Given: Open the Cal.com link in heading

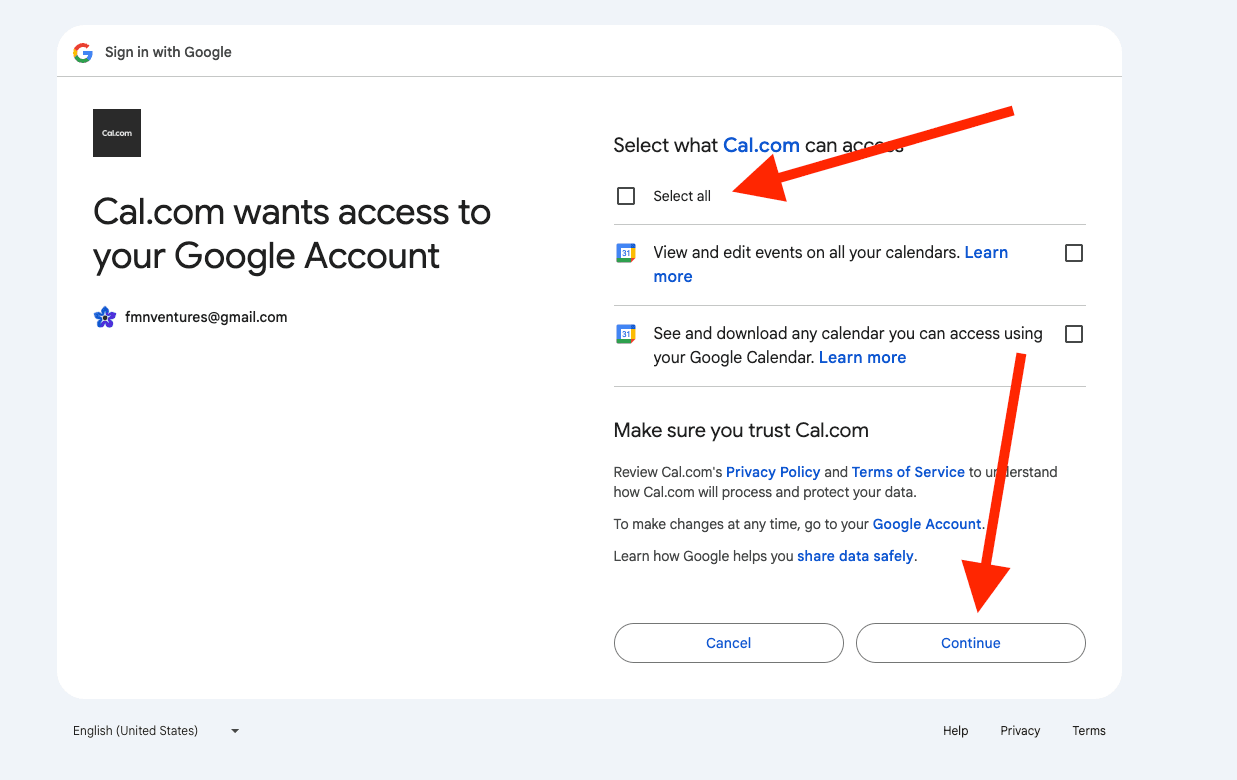Looking at the screenshot, I should point(761,145).
